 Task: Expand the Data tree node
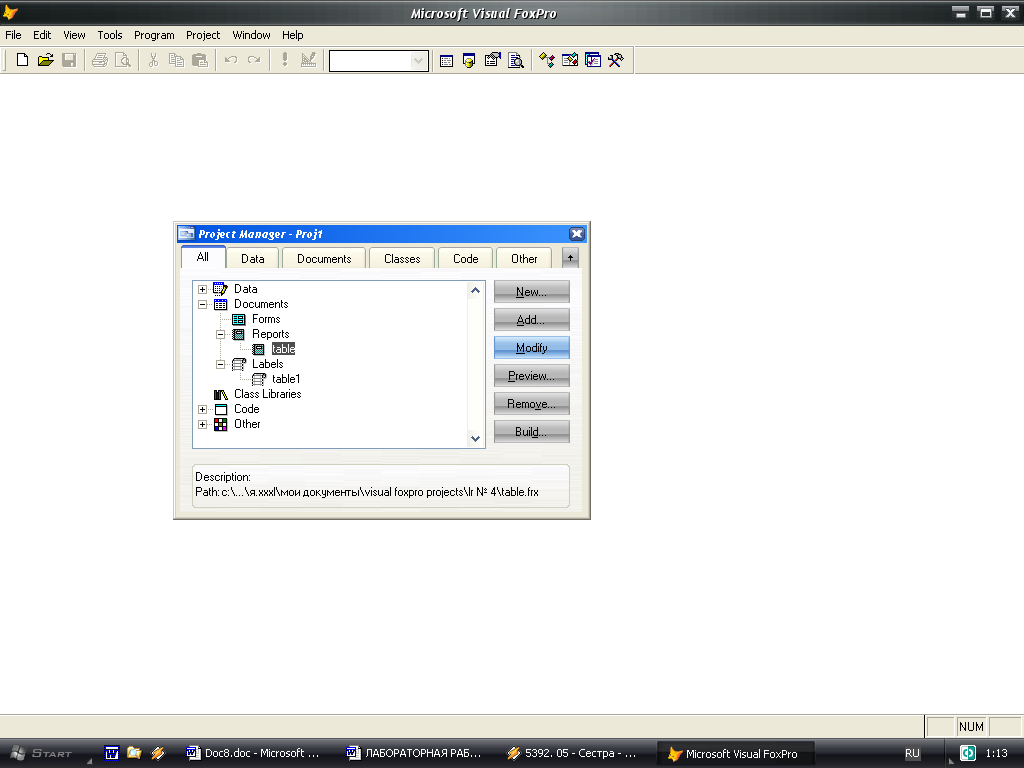[202, 289]
